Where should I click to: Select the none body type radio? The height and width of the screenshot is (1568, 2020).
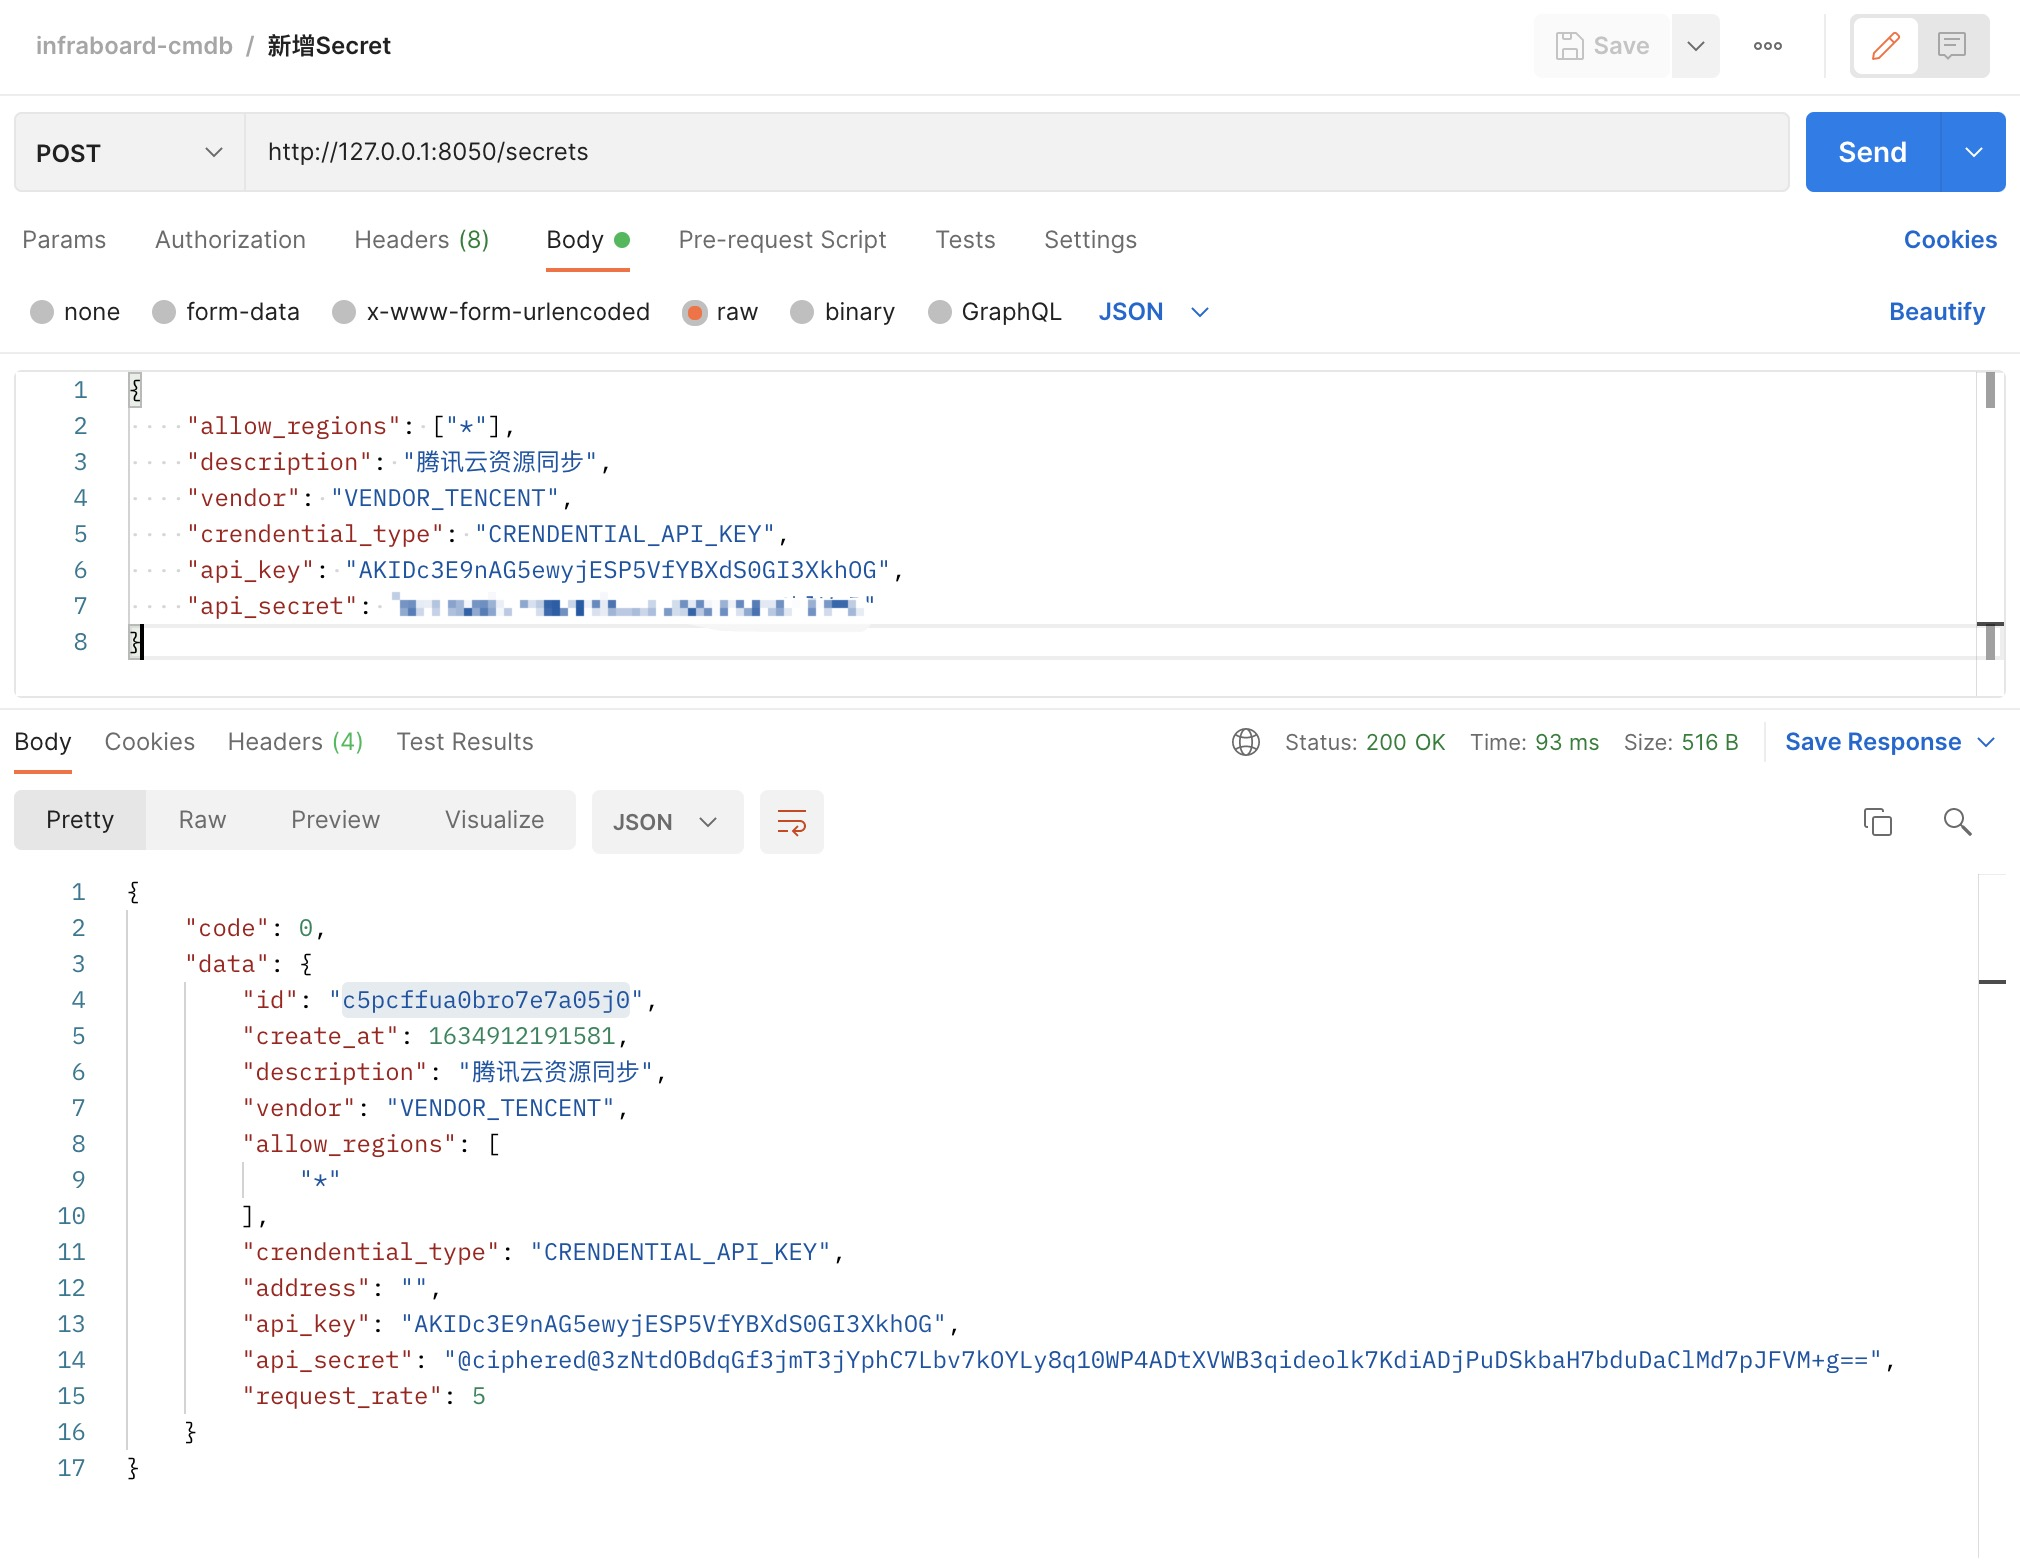point(42,312)
